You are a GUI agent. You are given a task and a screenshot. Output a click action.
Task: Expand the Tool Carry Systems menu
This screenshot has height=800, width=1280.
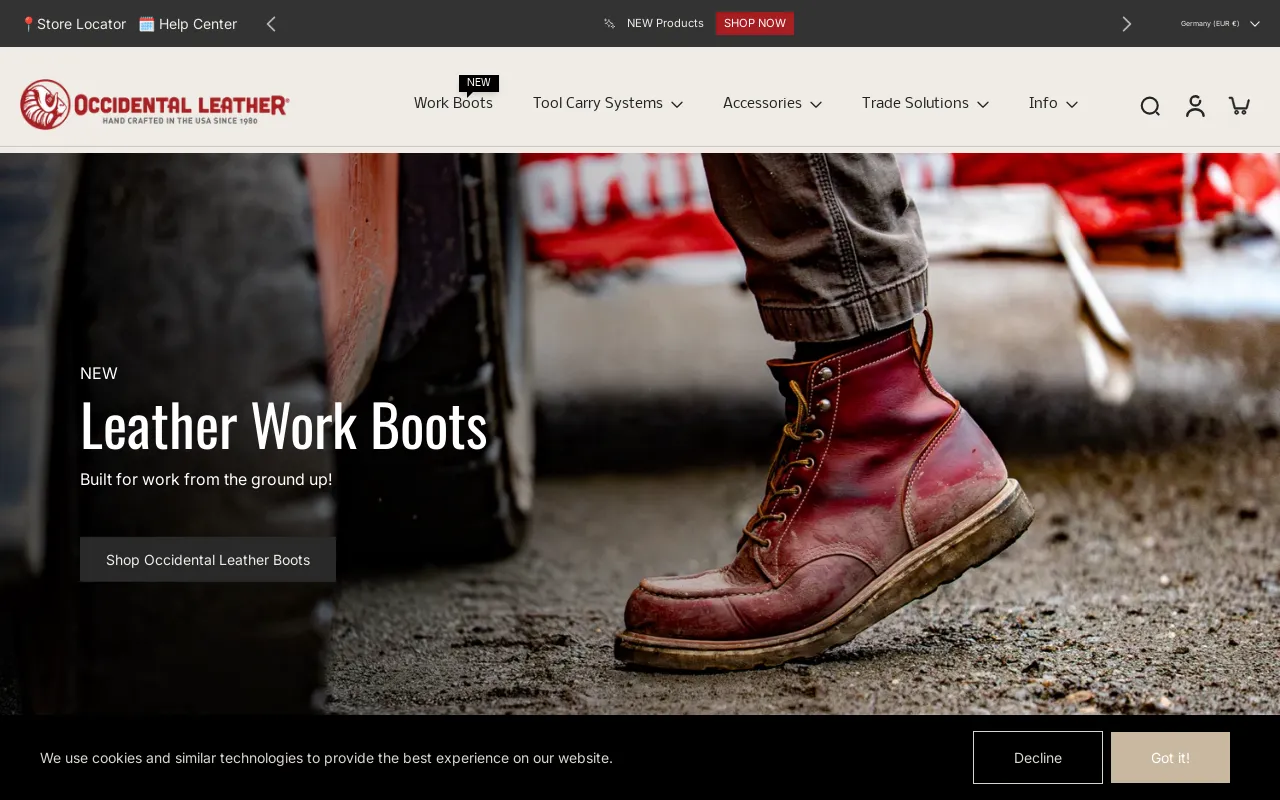(607, 103)
